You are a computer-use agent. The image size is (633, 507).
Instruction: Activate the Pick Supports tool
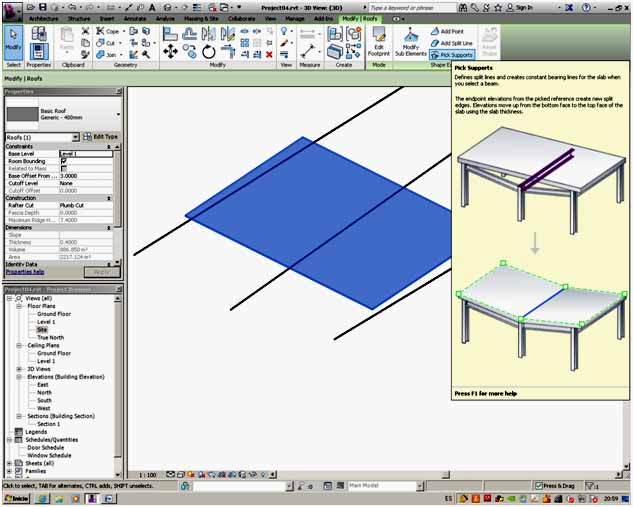click(451, 55)
